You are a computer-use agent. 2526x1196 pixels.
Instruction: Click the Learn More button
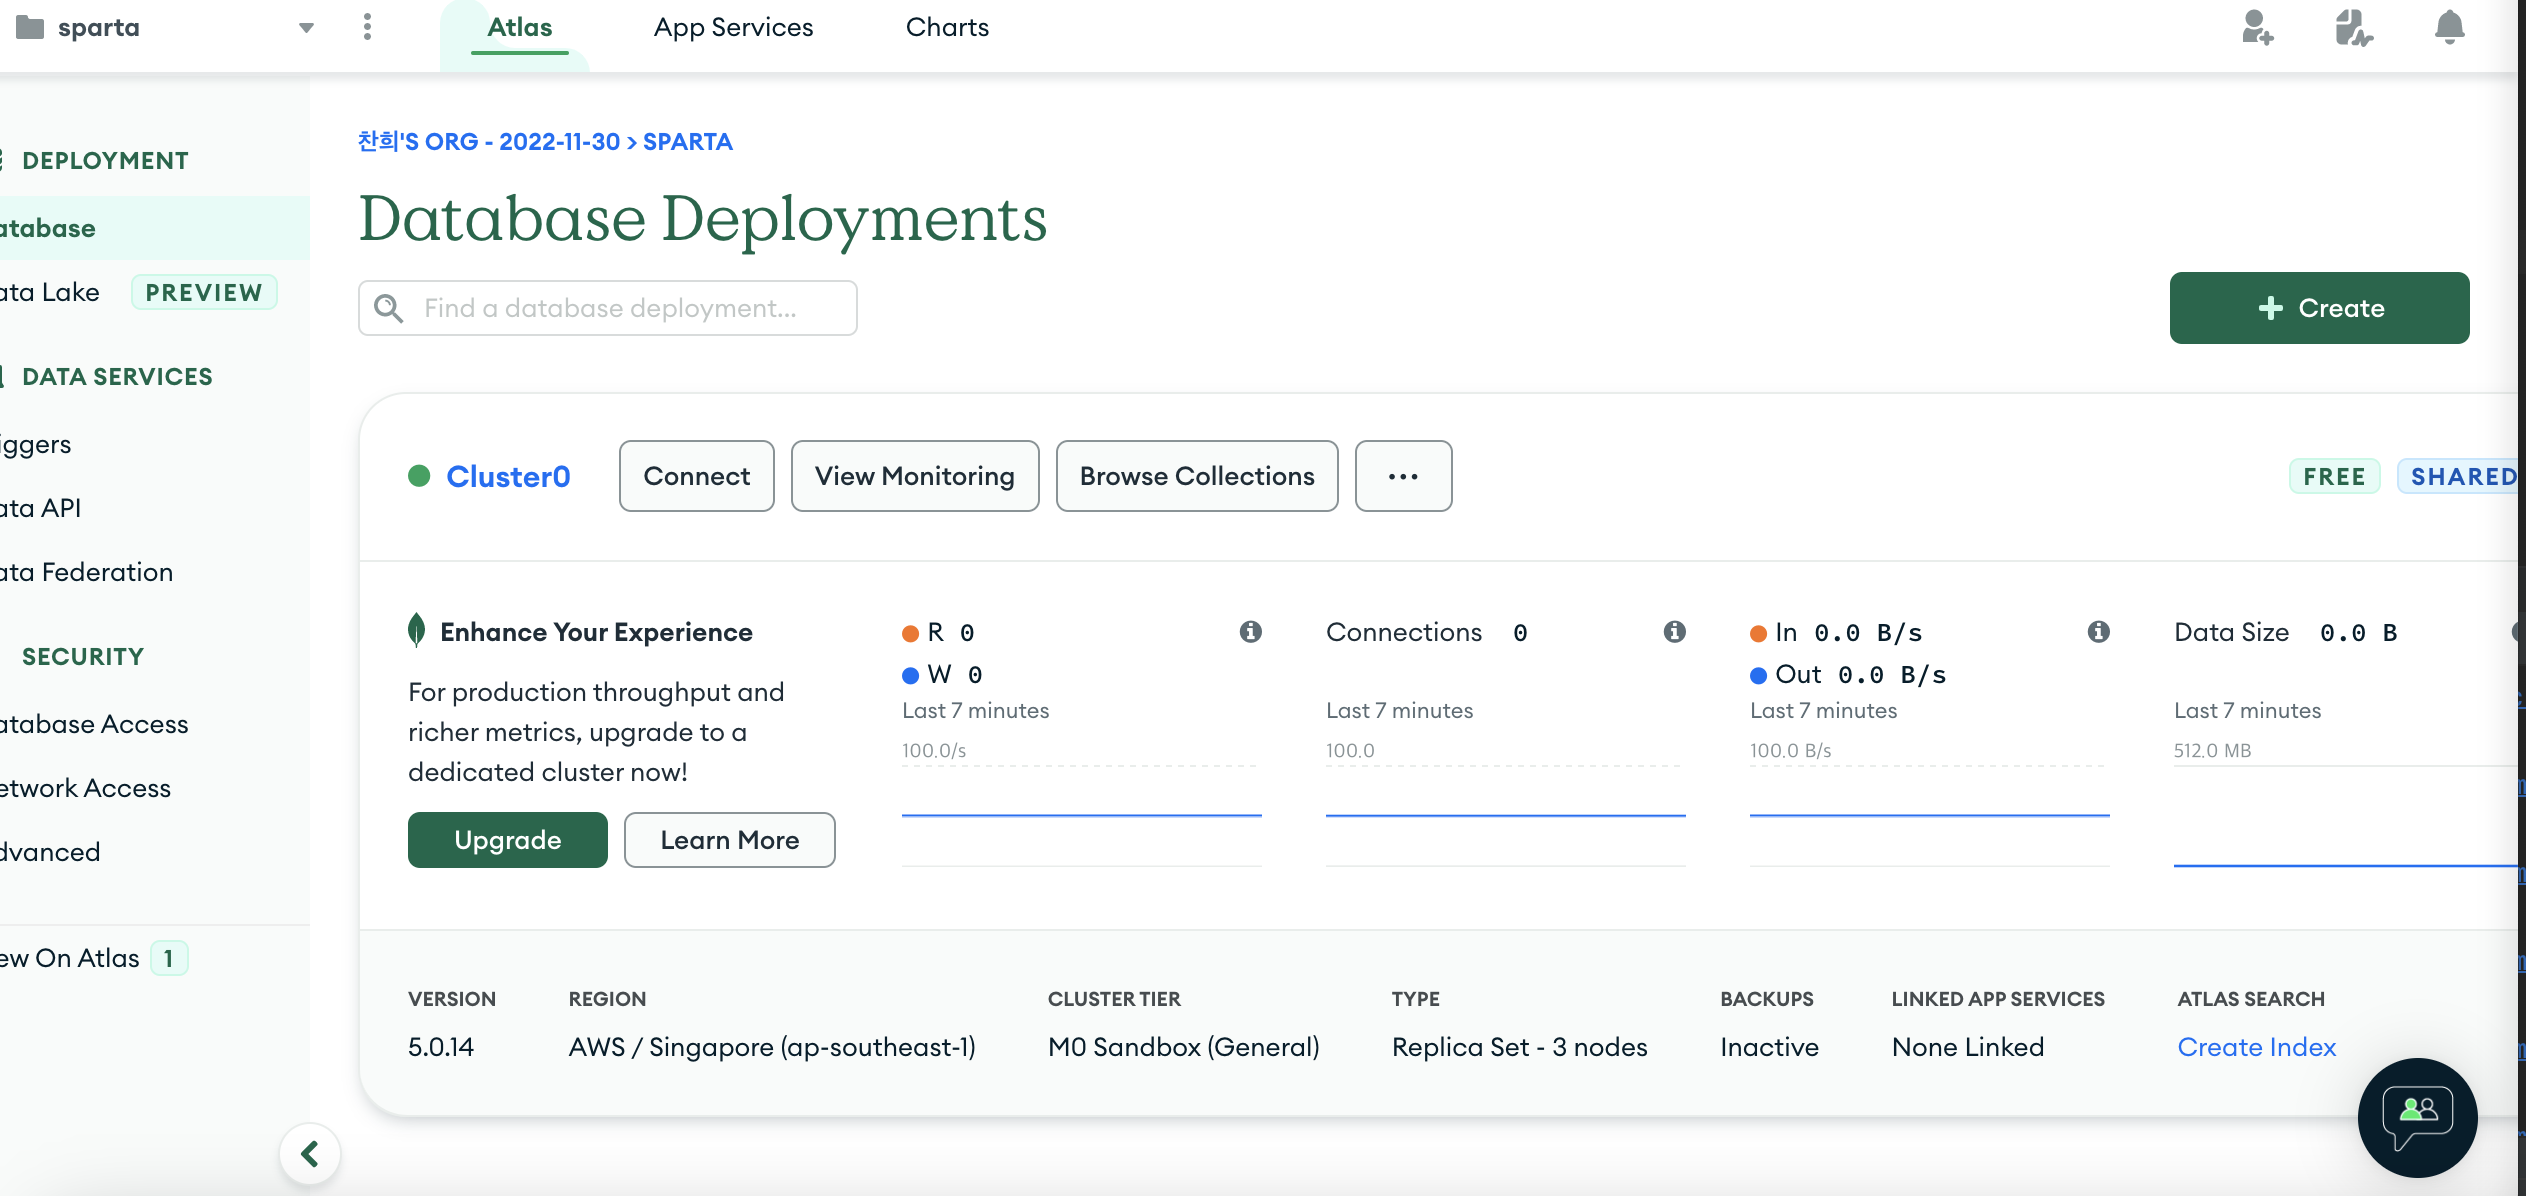pyautogui.click(x=730, y=840)
